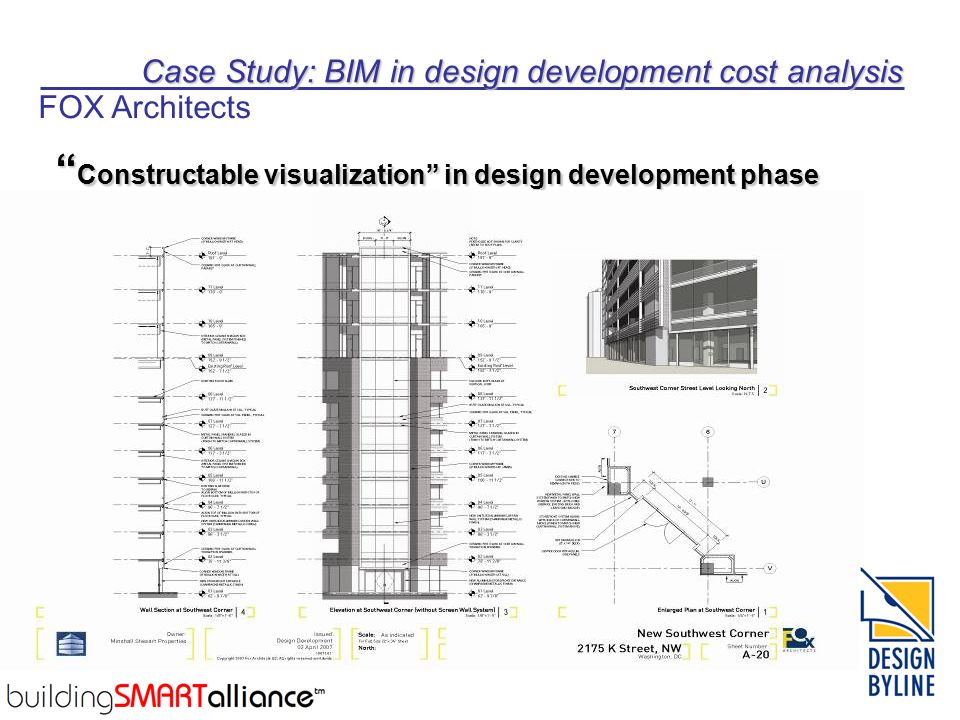
Task: Select the enlarged plan drawing
Action: [x=658, y=514]
